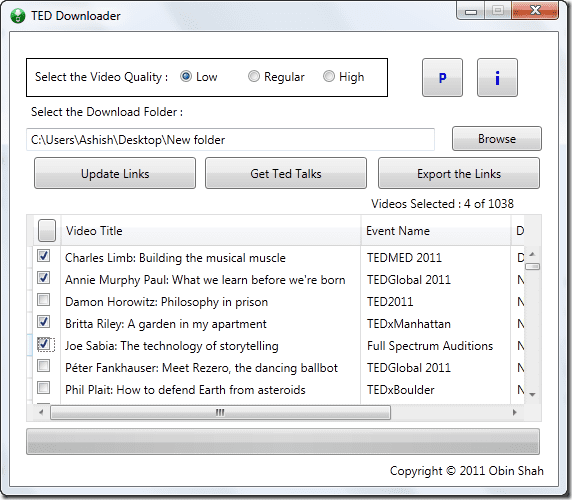Click the 'Select the Download Folder :' label
The width and height of the screenshot is (572, 500).
pyautogui.click(x=107, y=112)
